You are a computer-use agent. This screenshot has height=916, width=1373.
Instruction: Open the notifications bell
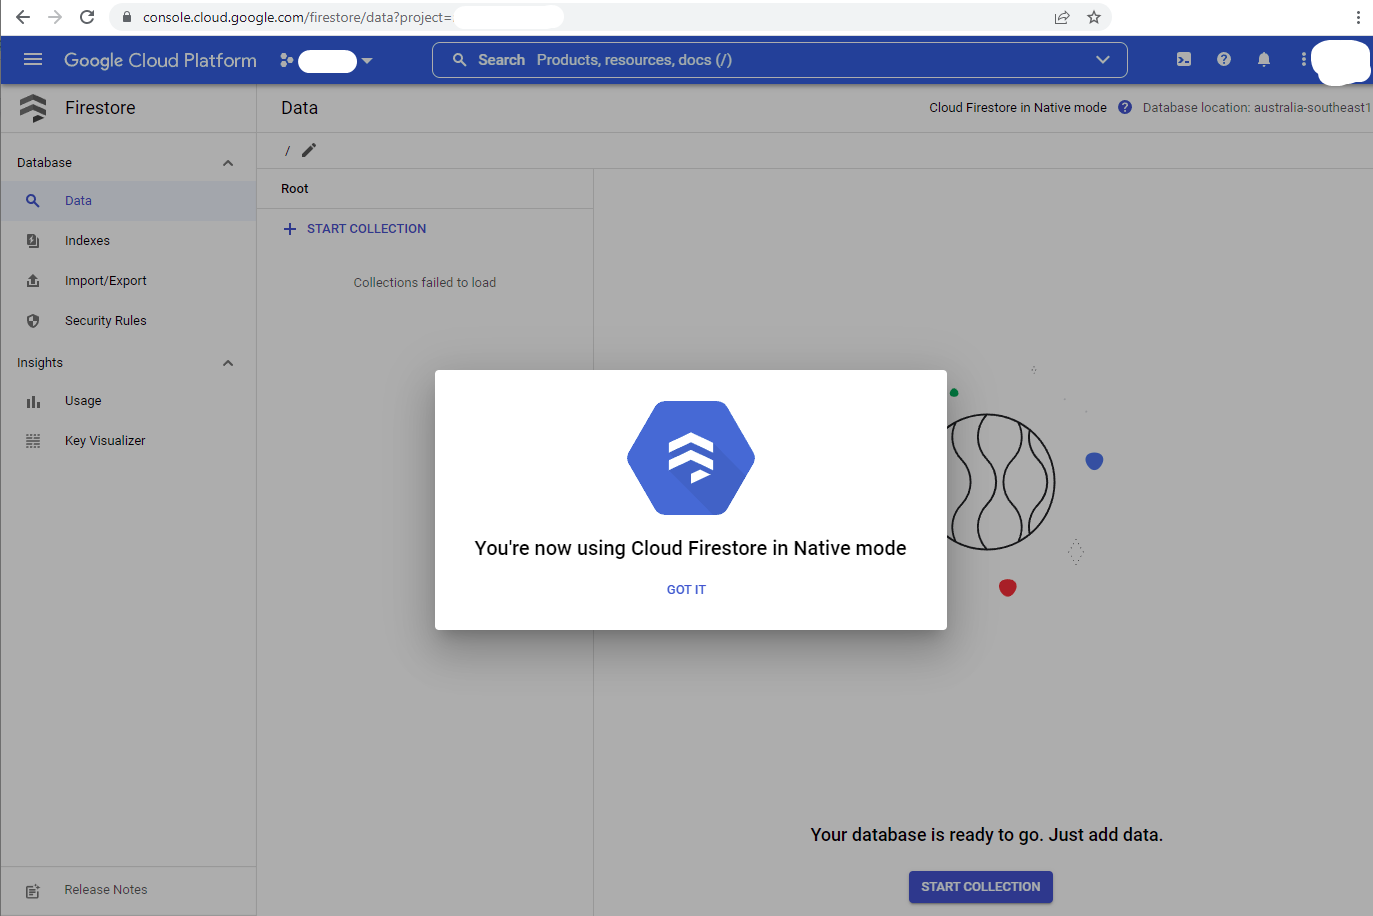pos(1264,60)
